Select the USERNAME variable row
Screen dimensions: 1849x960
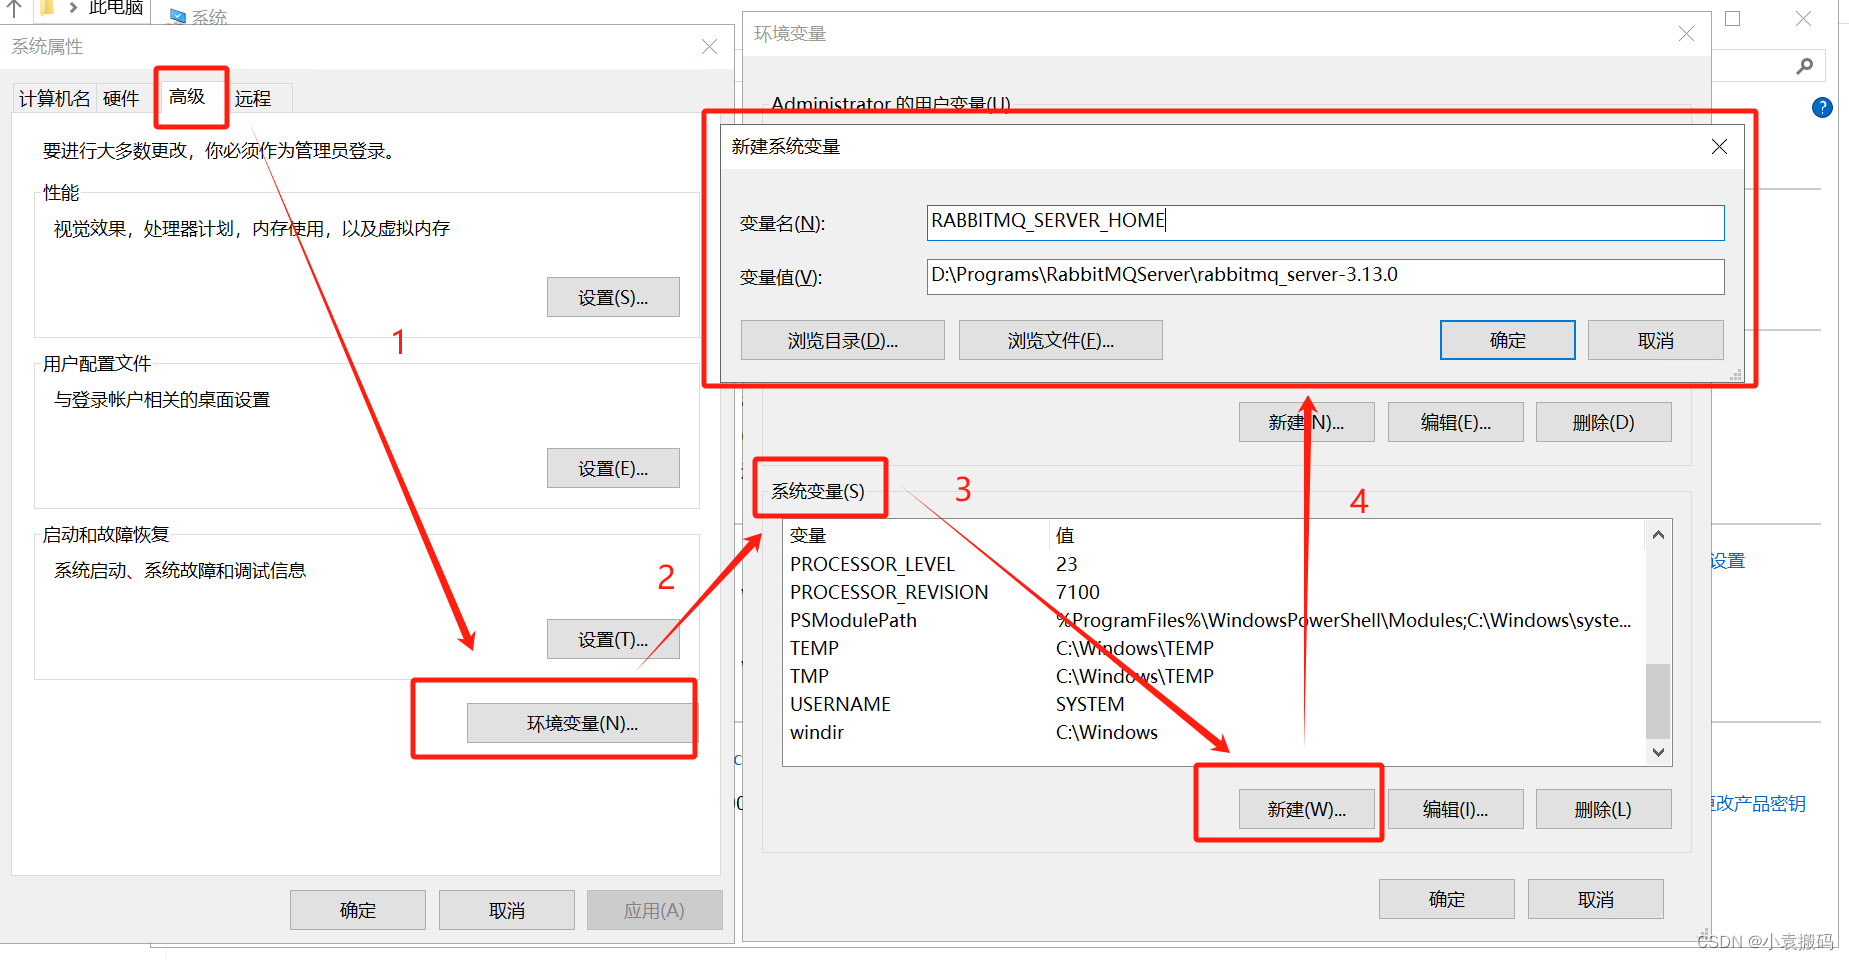pyautogui.click(x=1214, y=704)
